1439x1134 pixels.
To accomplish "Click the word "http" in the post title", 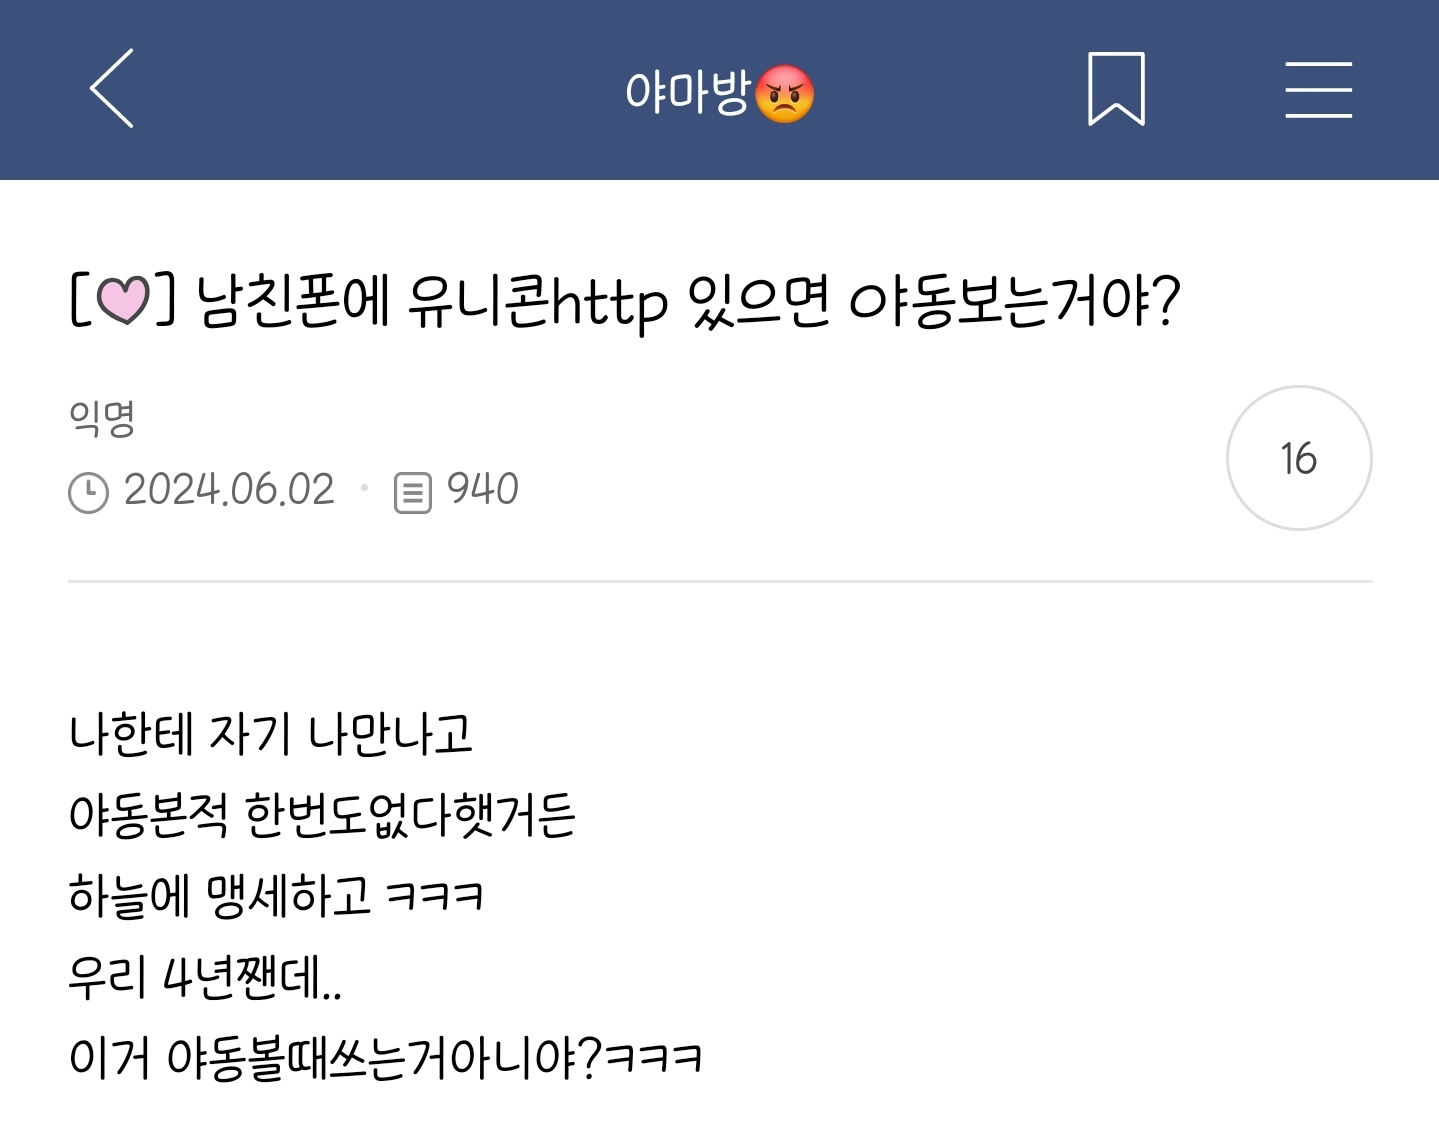I will pos(610,300).
